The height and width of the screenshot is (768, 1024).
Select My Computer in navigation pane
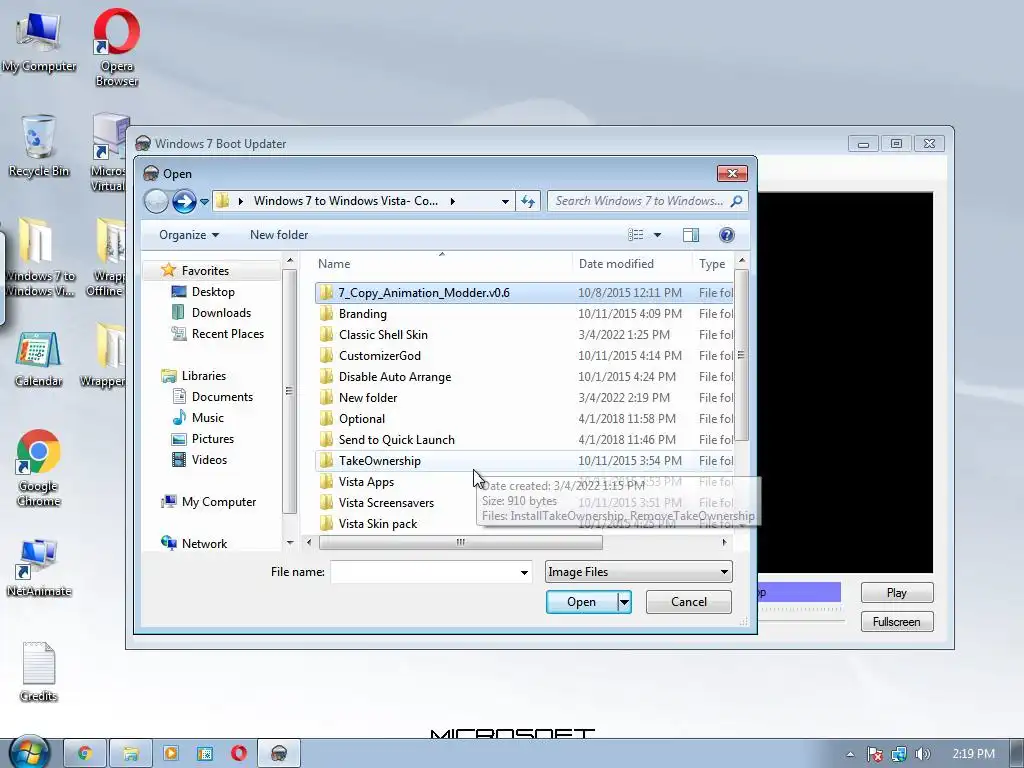coord(219,502)
